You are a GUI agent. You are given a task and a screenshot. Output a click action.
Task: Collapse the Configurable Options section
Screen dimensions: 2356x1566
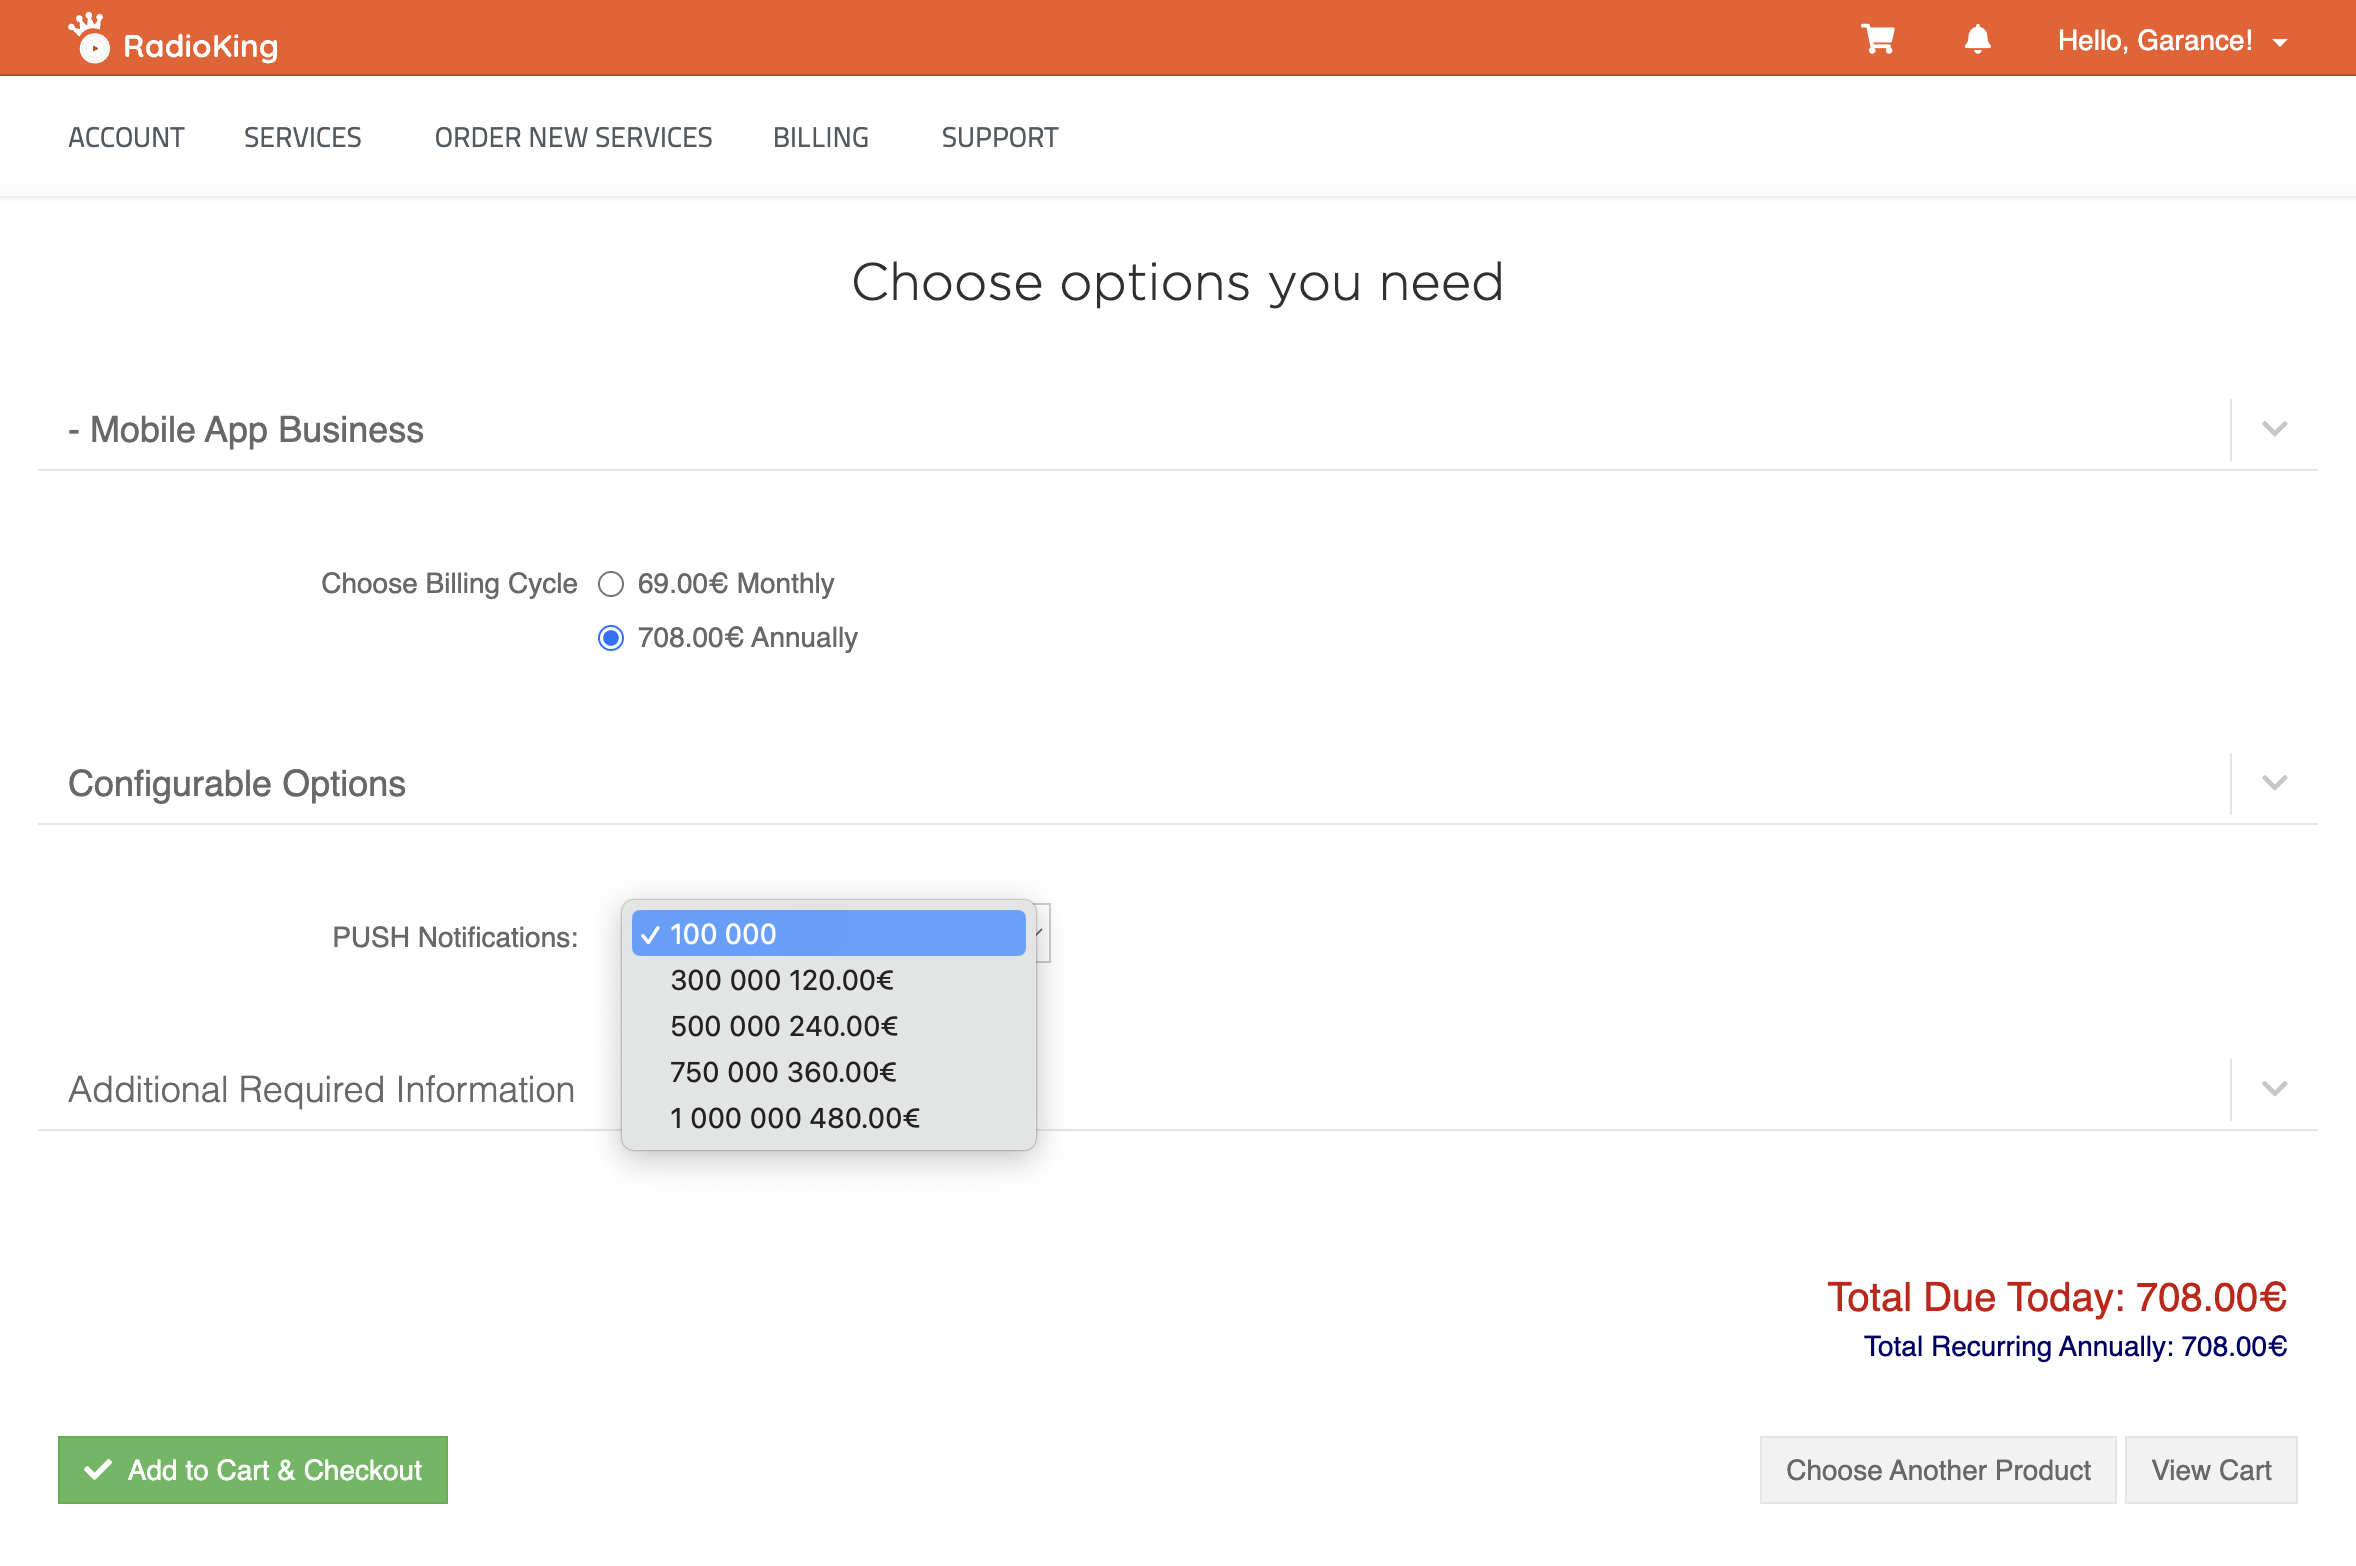pos(2274,783)
